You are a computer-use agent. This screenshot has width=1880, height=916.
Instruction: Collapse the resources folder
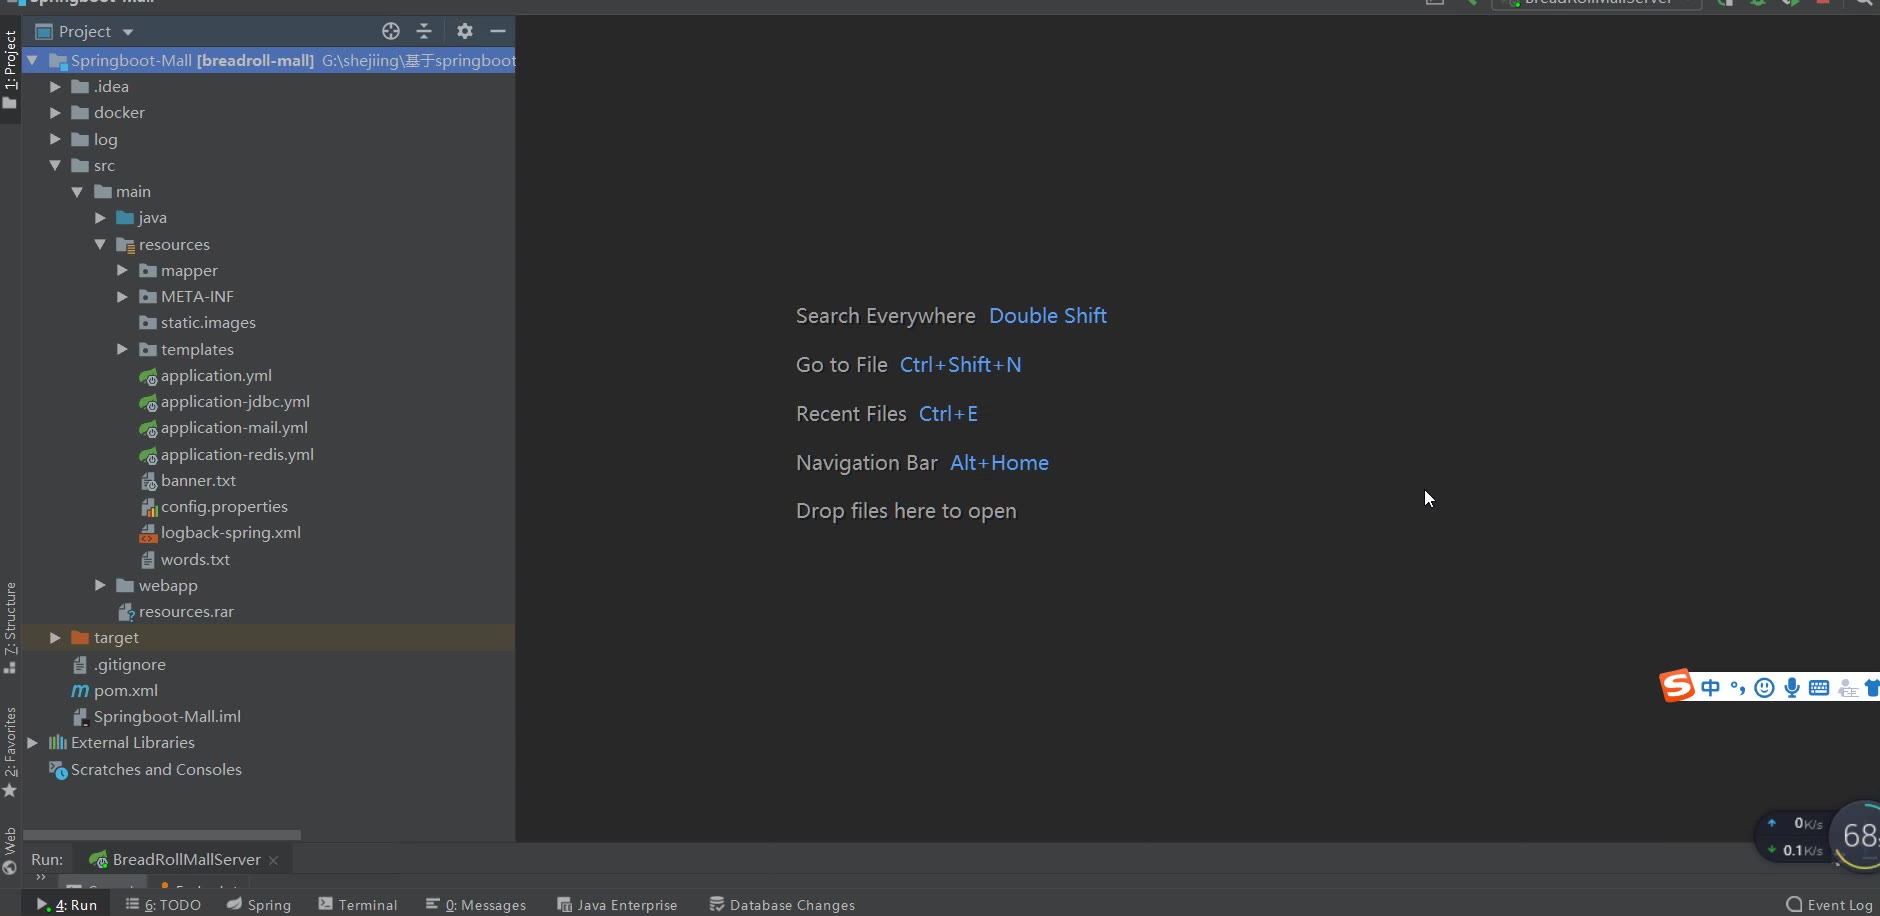[x=100, y=244]
